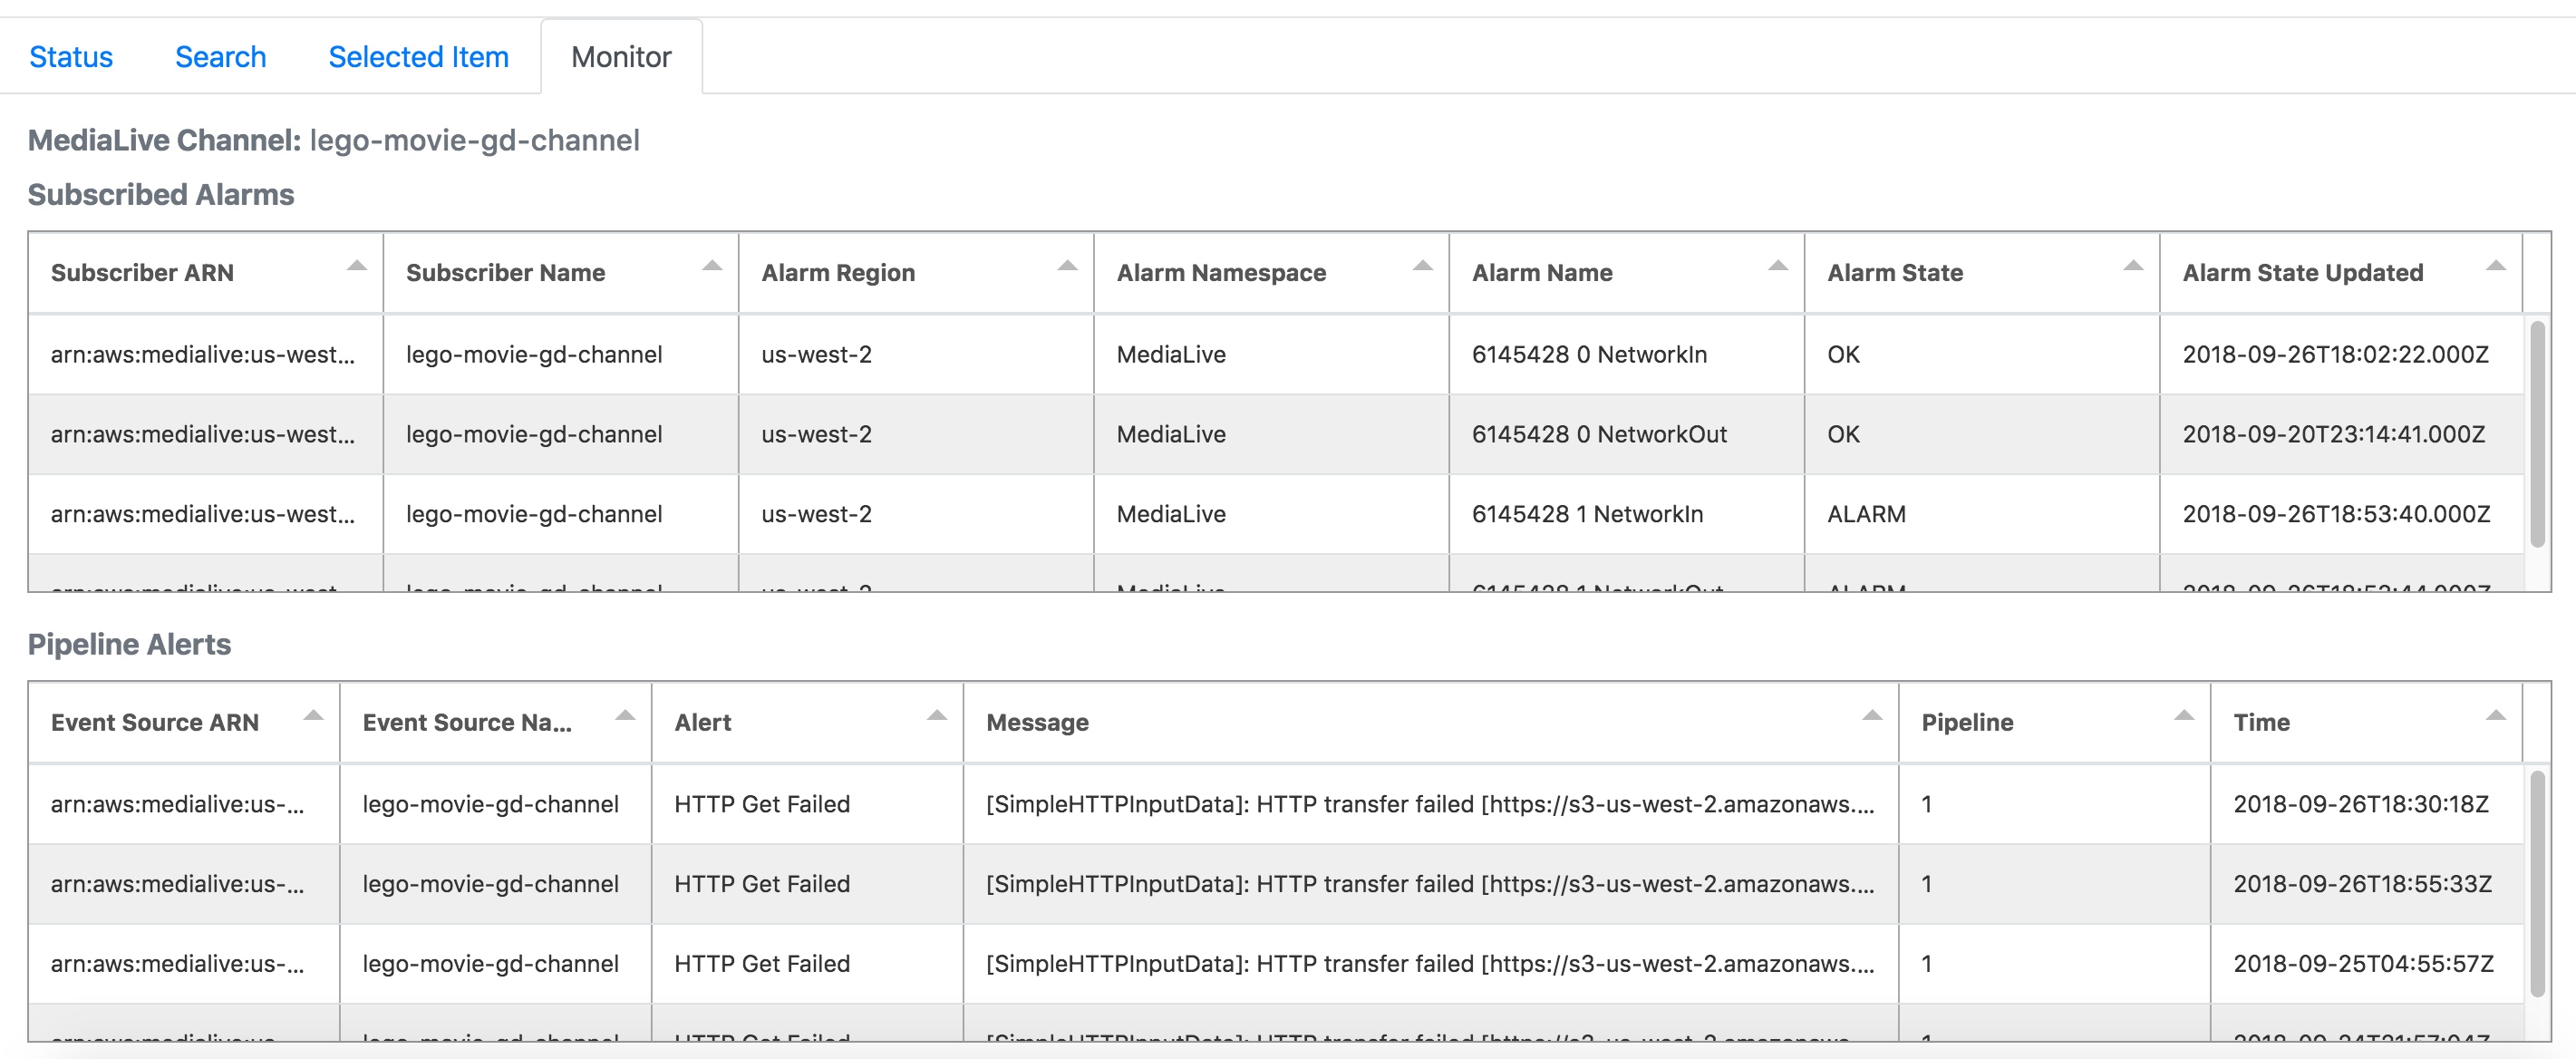Sort pipeline alerts by Time arrow
2576x1059 pixels.
point(2495,716)
